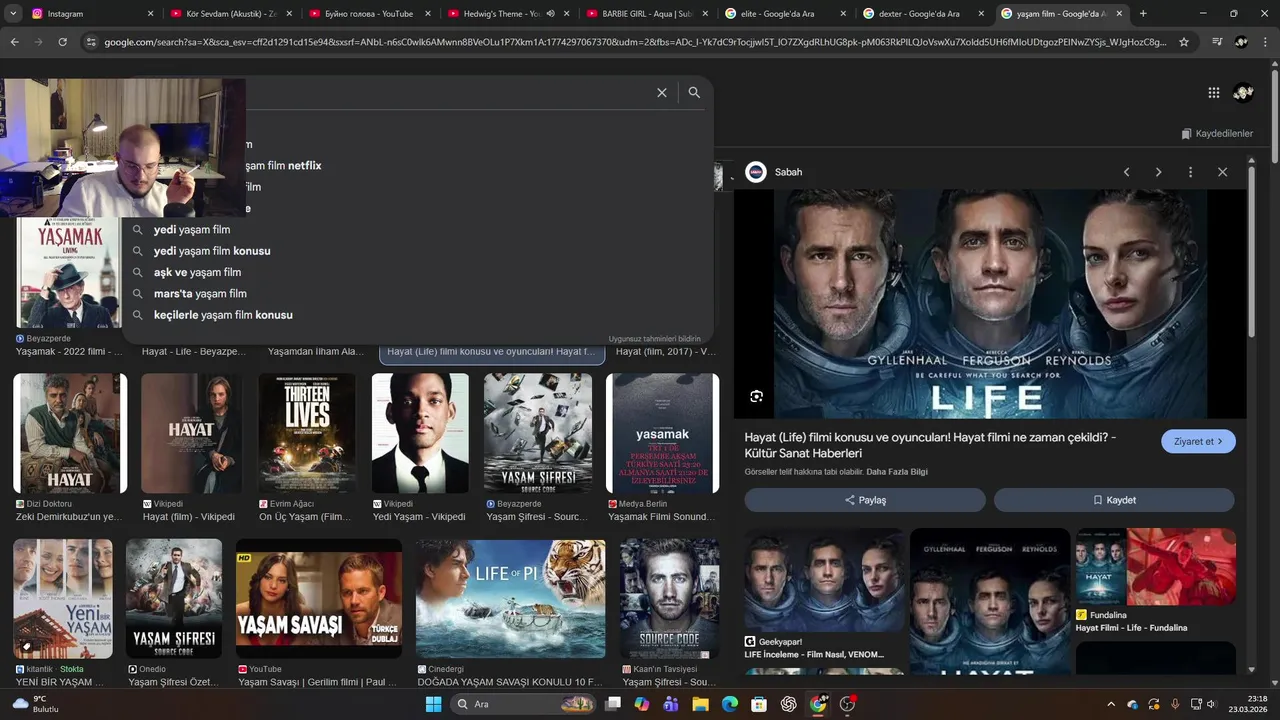Image resolution: width=1280 pixels, height=720 pixels.
Task: Show hidden system tray icons
Action: (1110, 704)
